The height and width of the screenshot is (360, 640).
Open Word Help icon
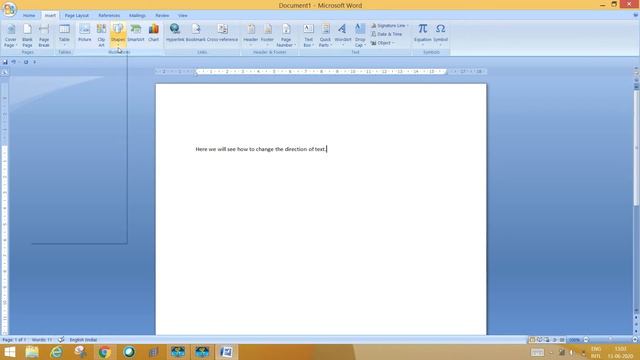coord(636,15)
